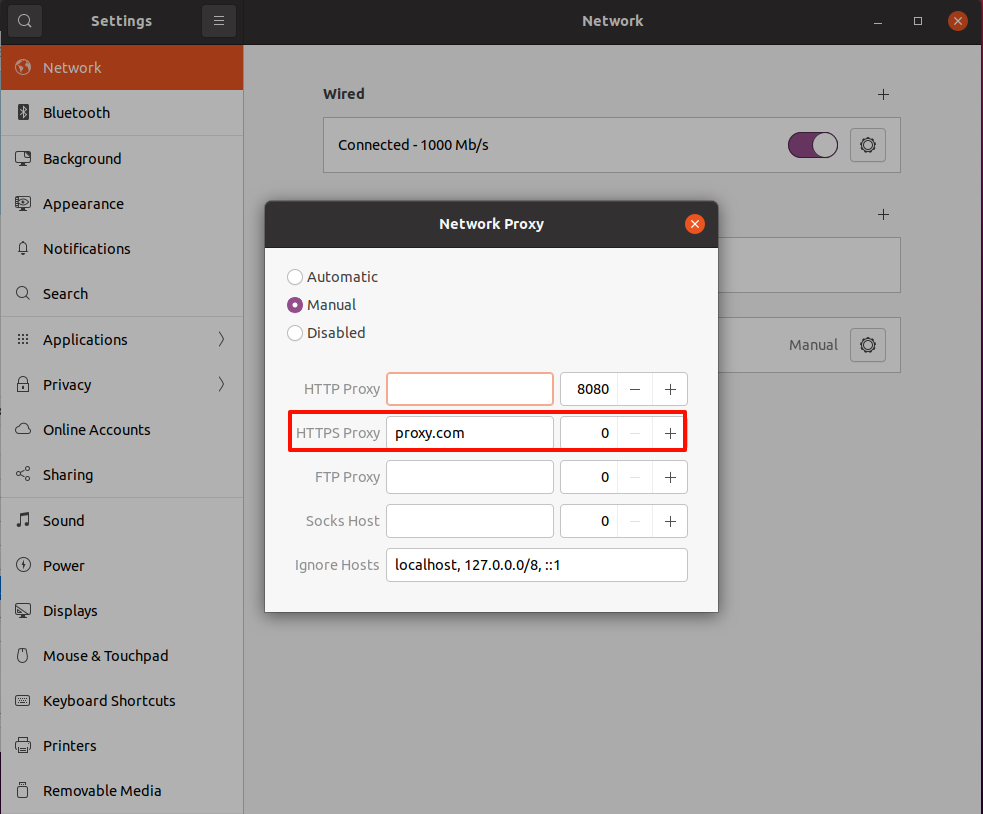This screenshot has height=814, width=983.
Task: Increase HTTP Proxy port with plus
Action: coord(670,389)
